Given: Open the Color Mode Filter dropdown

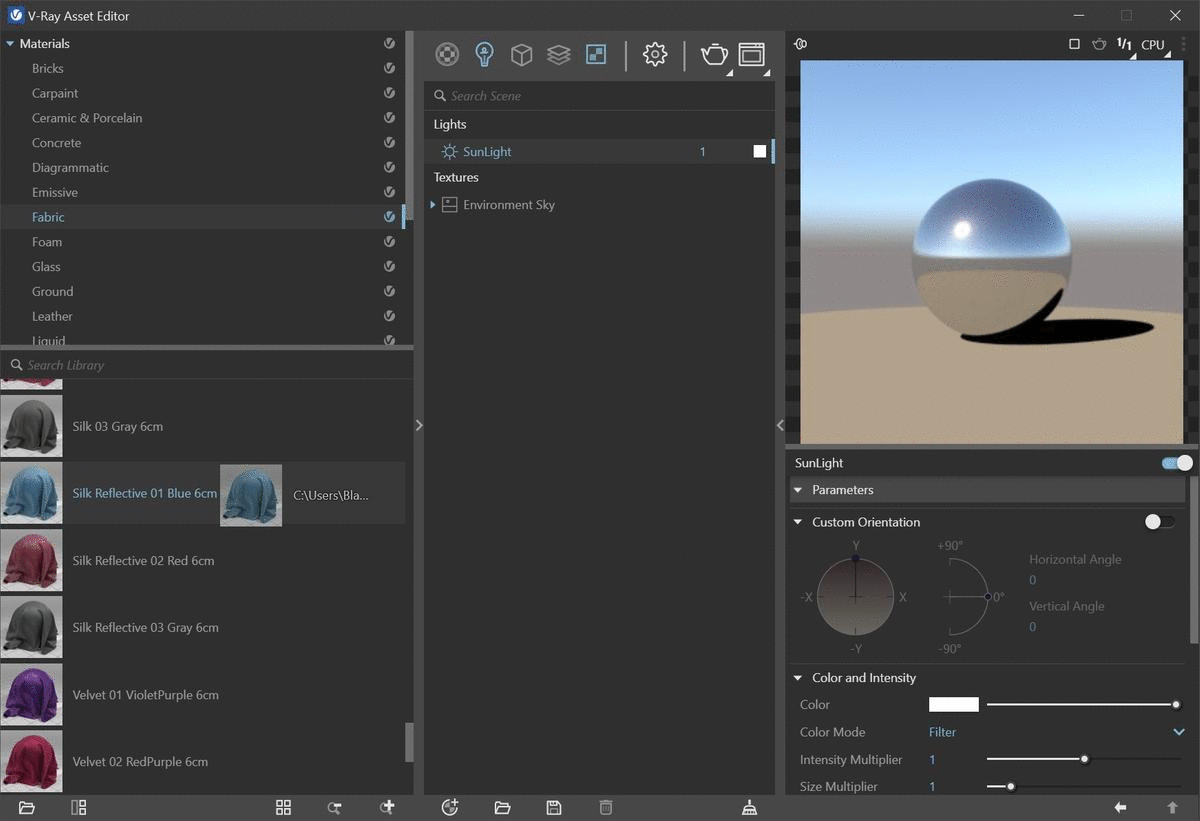Looking at the screenshot, I should [x=1056, y=732].
